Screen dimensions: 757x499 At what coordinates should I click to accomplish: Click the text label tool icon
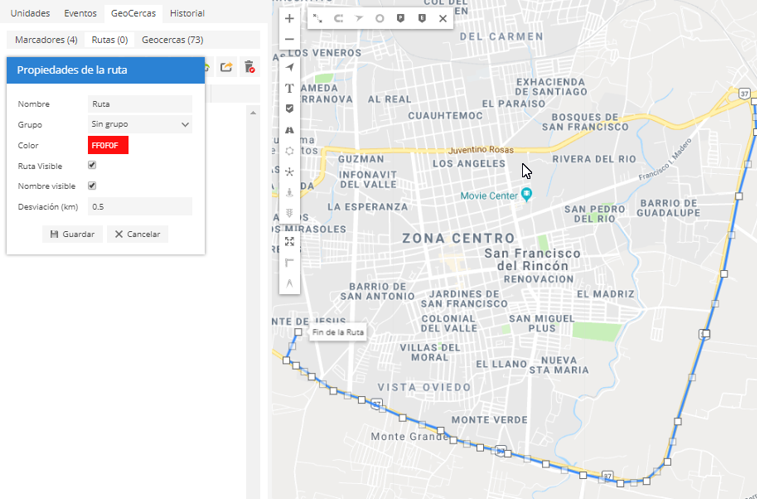(289, 88)
